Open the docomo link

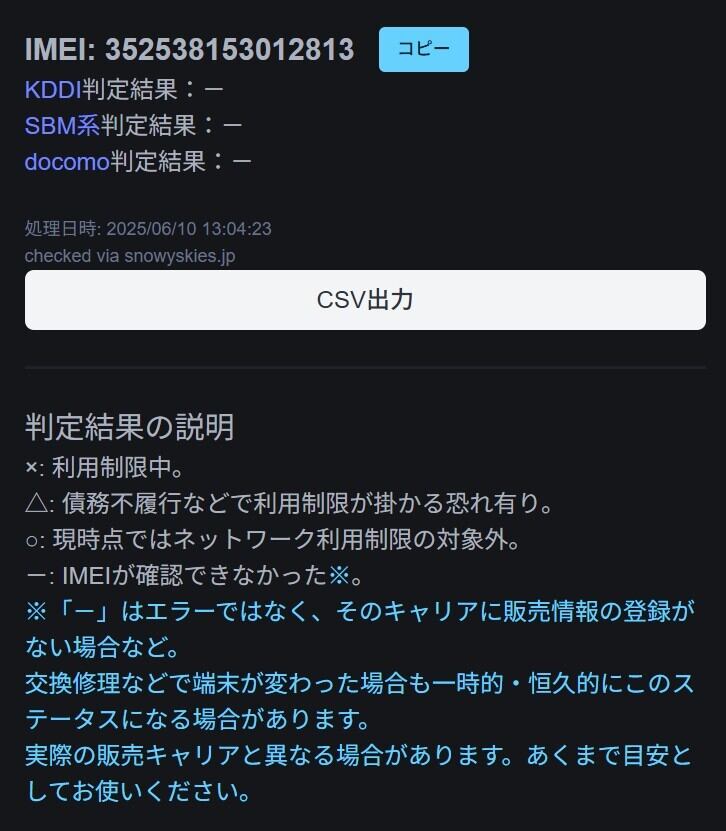67,162
